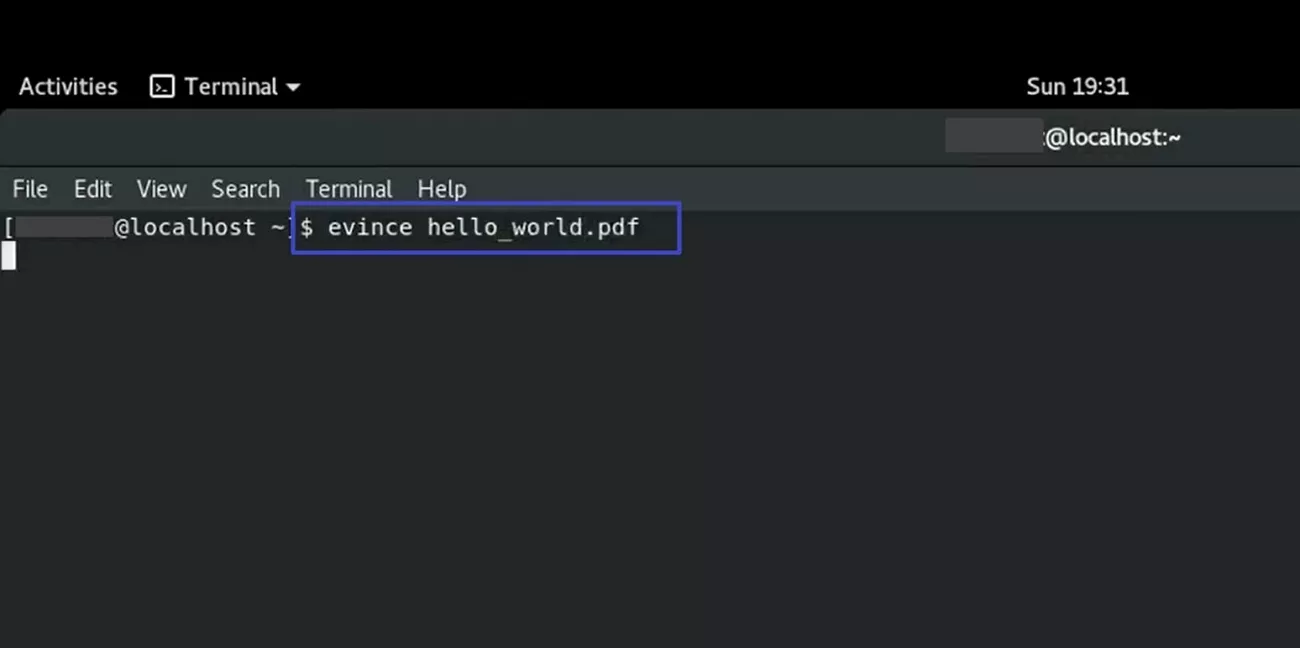Click the blinking terminal cursor
The height and width of the screenshot is (648, 1300).
pyautogui.click(x=9, y=256)
